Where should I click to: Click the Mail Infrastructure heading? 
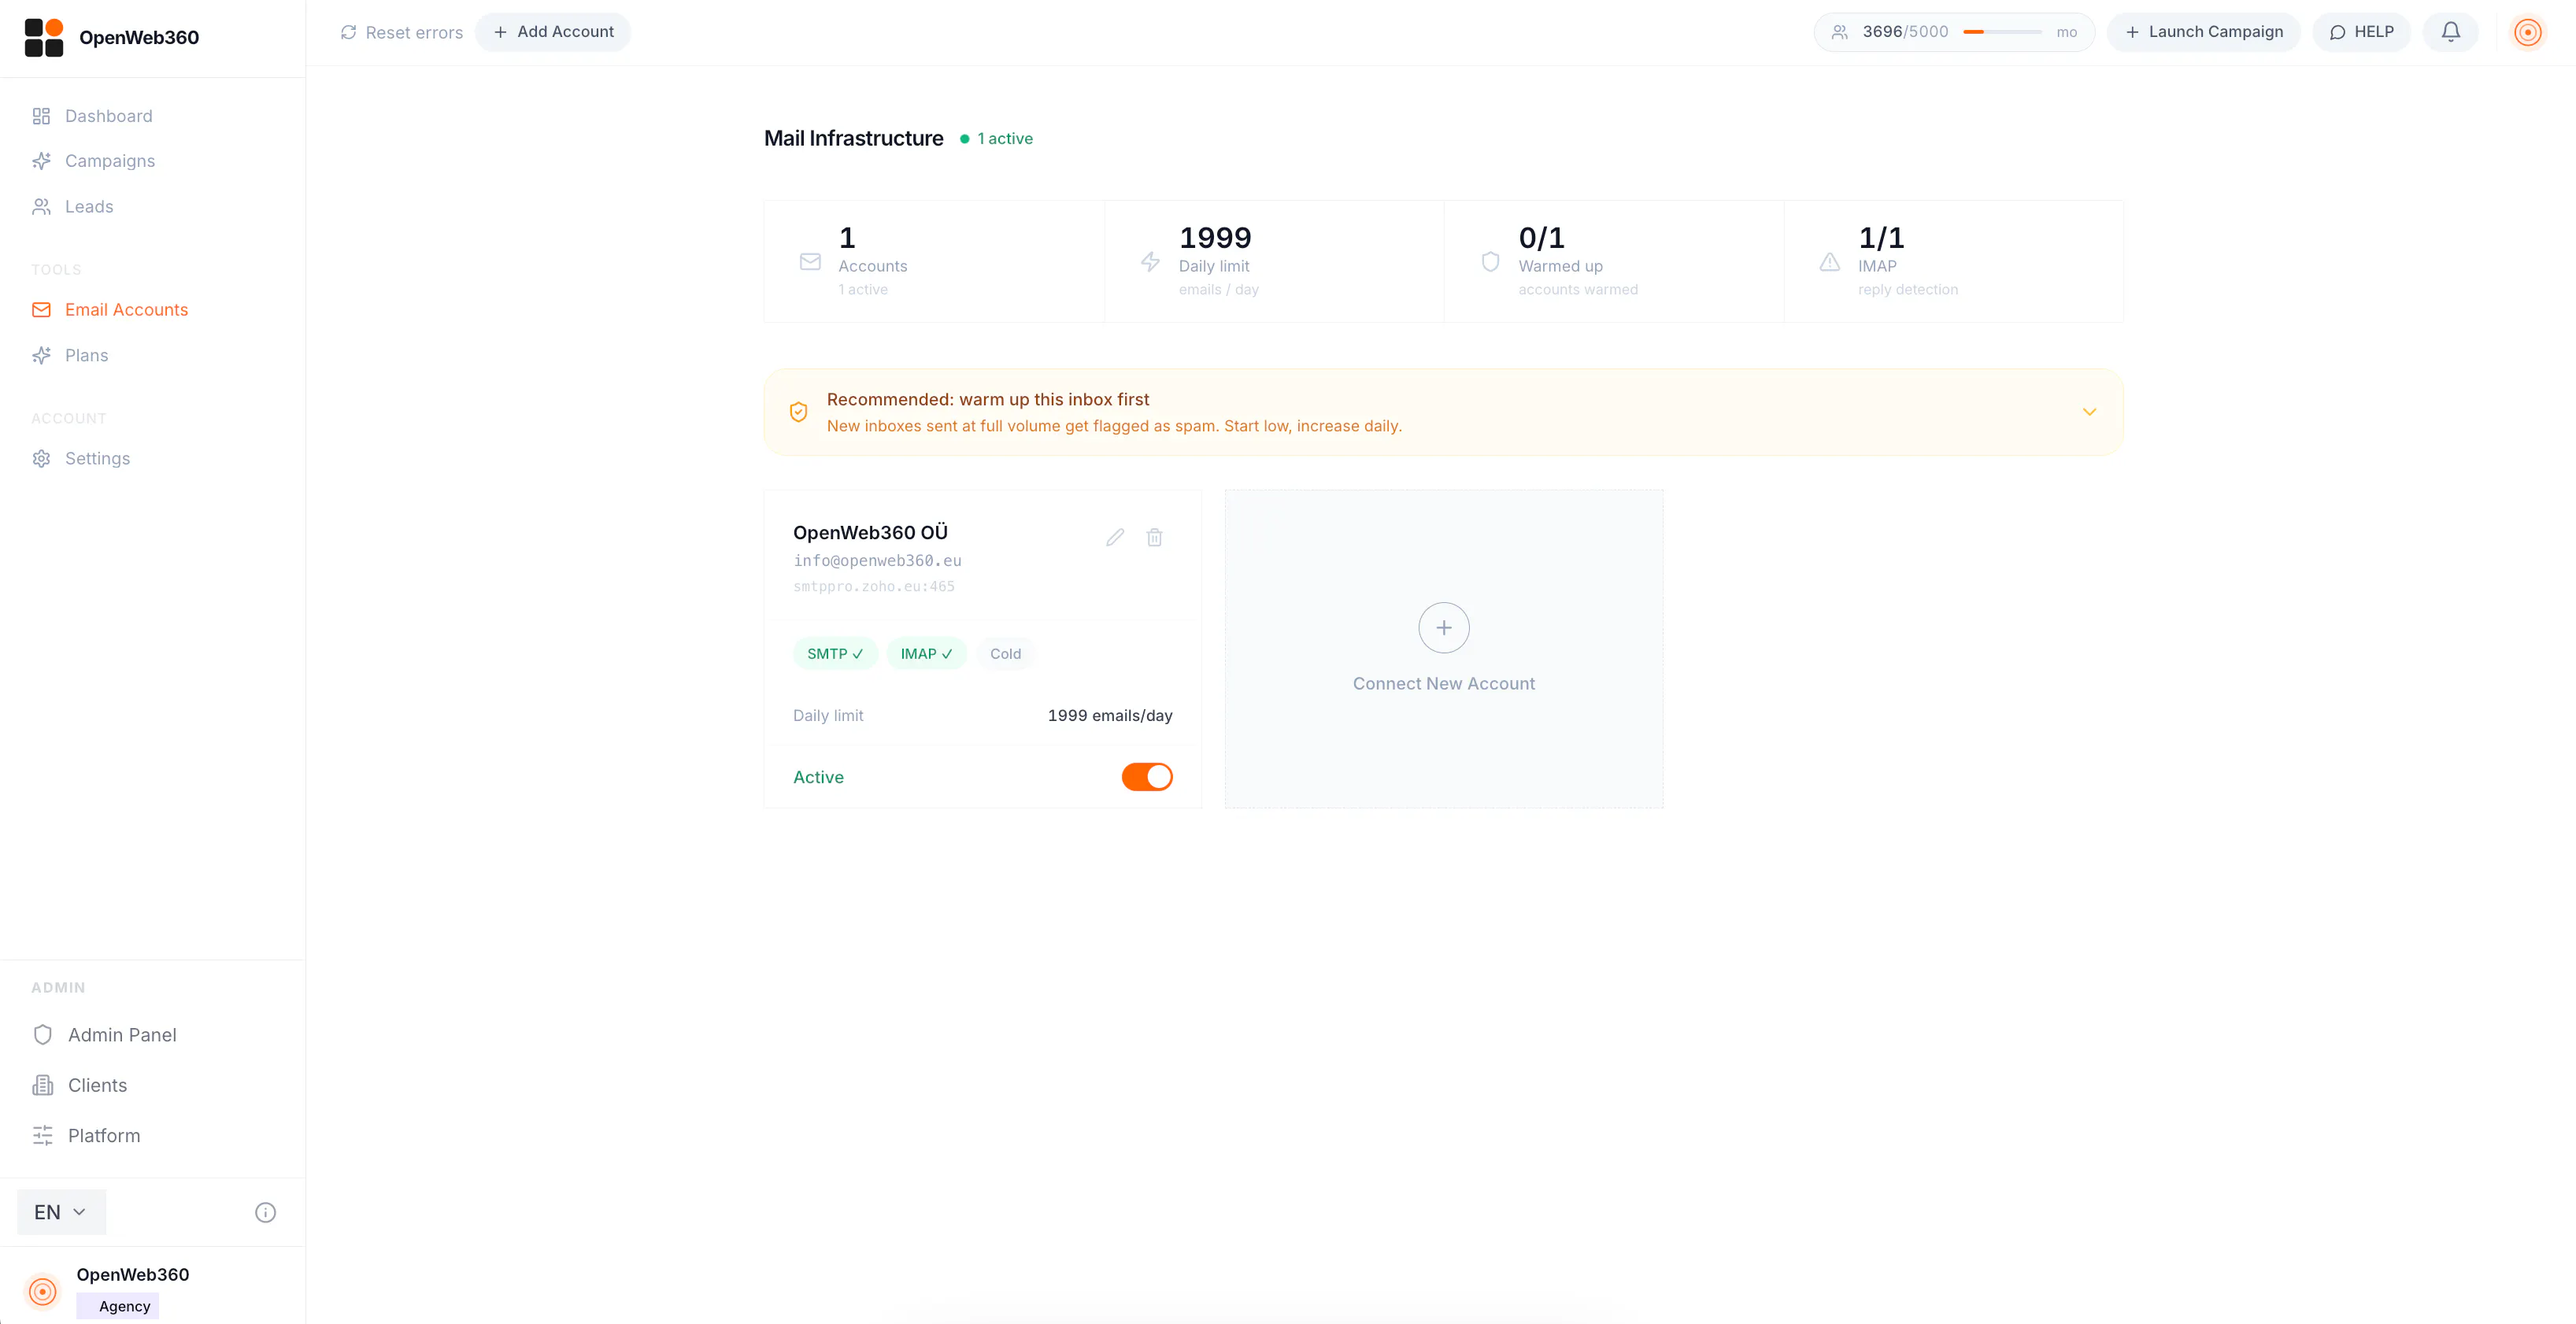click(x=853, y=138)
